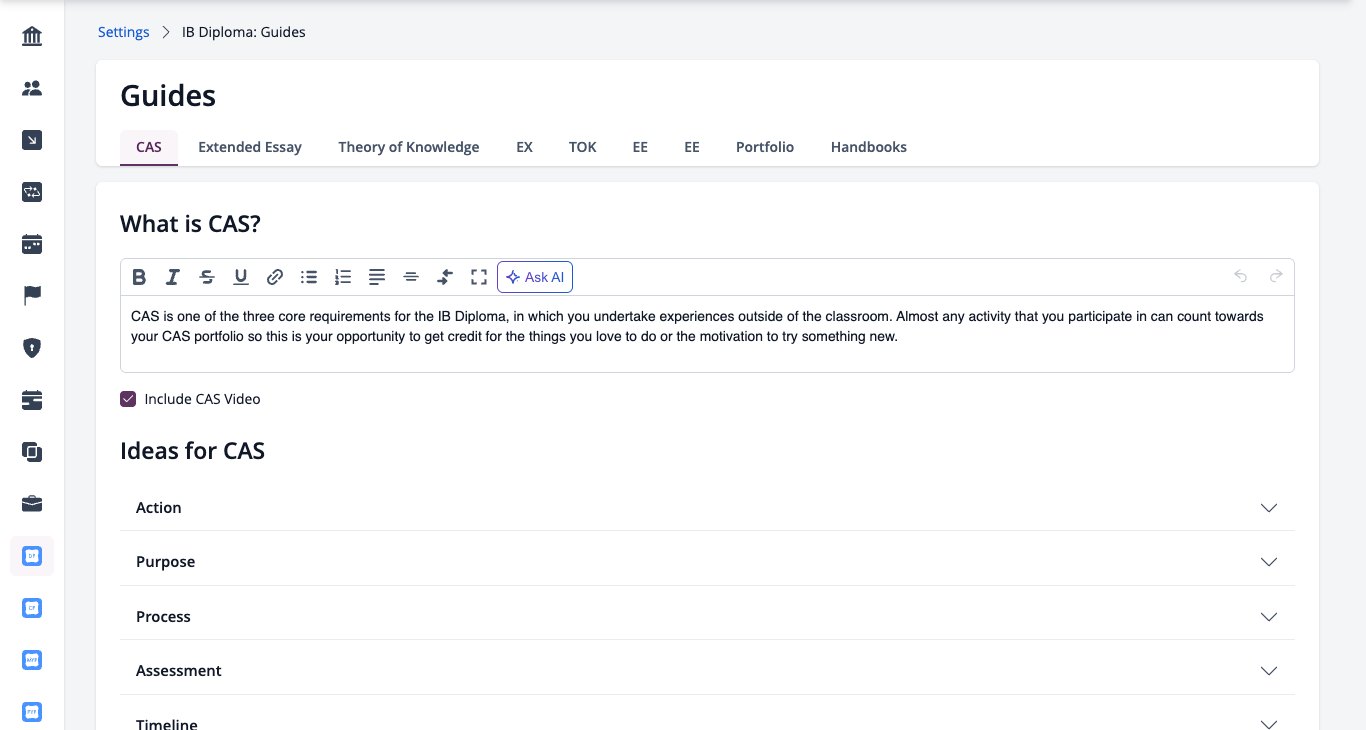This screenshot has height=730, width=1366.
Task: Click the undo arrow in the editor
Action: (x=1241, y=277)
